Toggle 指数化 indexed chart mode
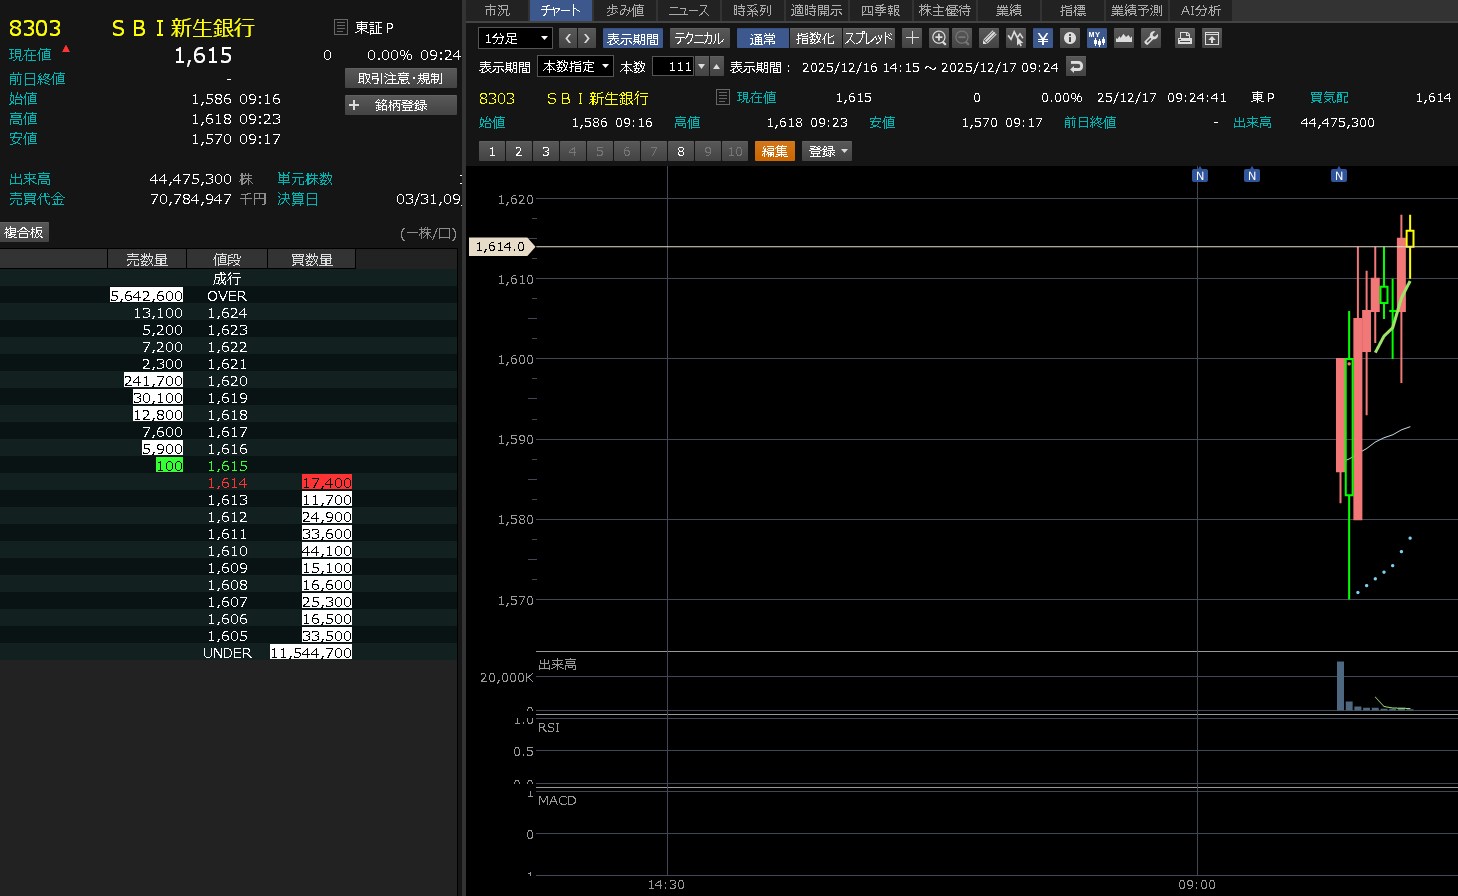The height and width of the screenshot is (896, 1458). (x=815, y=38)
